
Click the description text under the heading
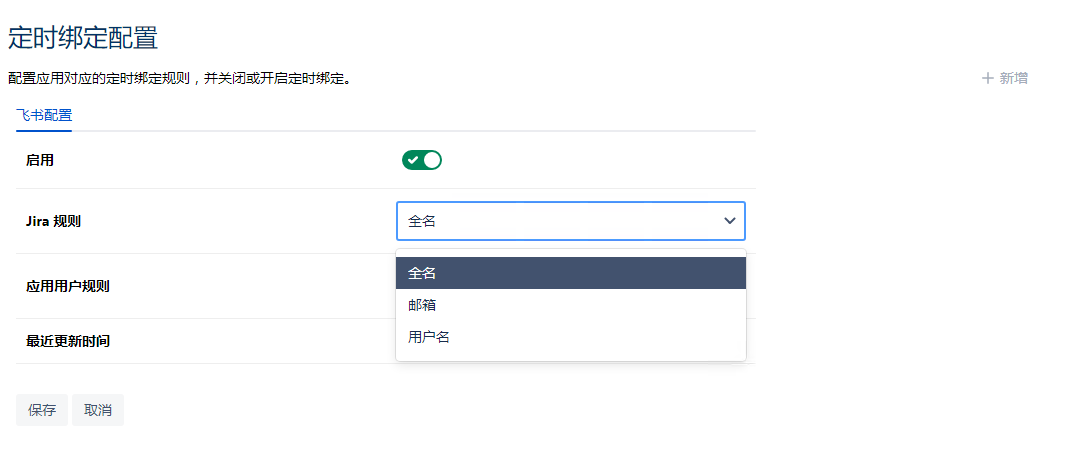point(180,78)
